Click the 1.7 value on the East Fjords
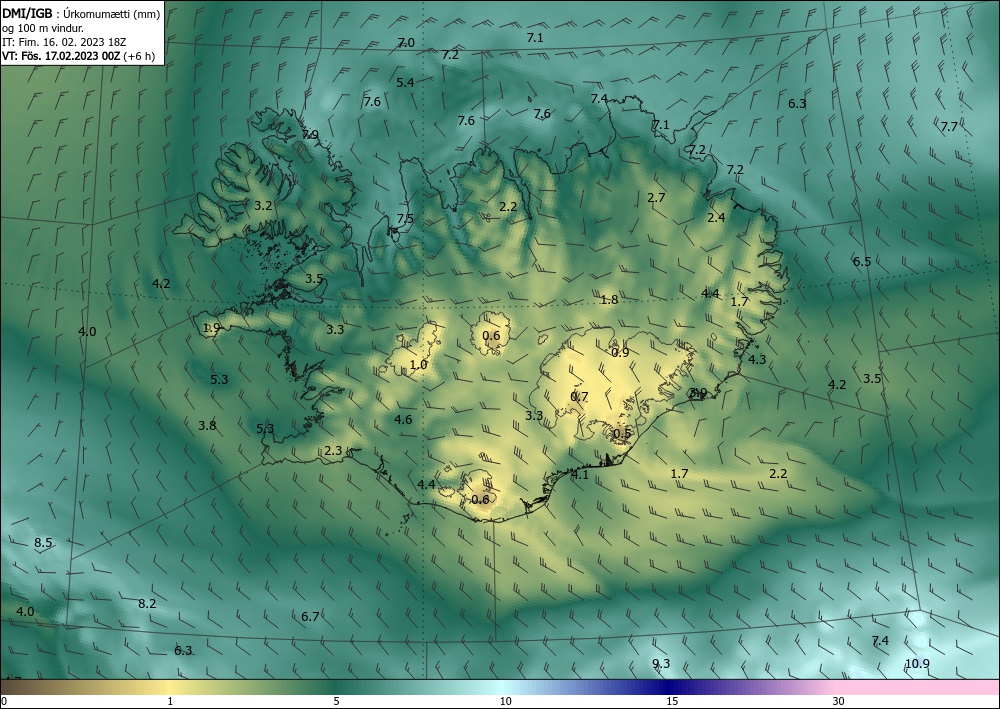The height and width of the screenshot is (709, 1000). (x=739, y=301)
